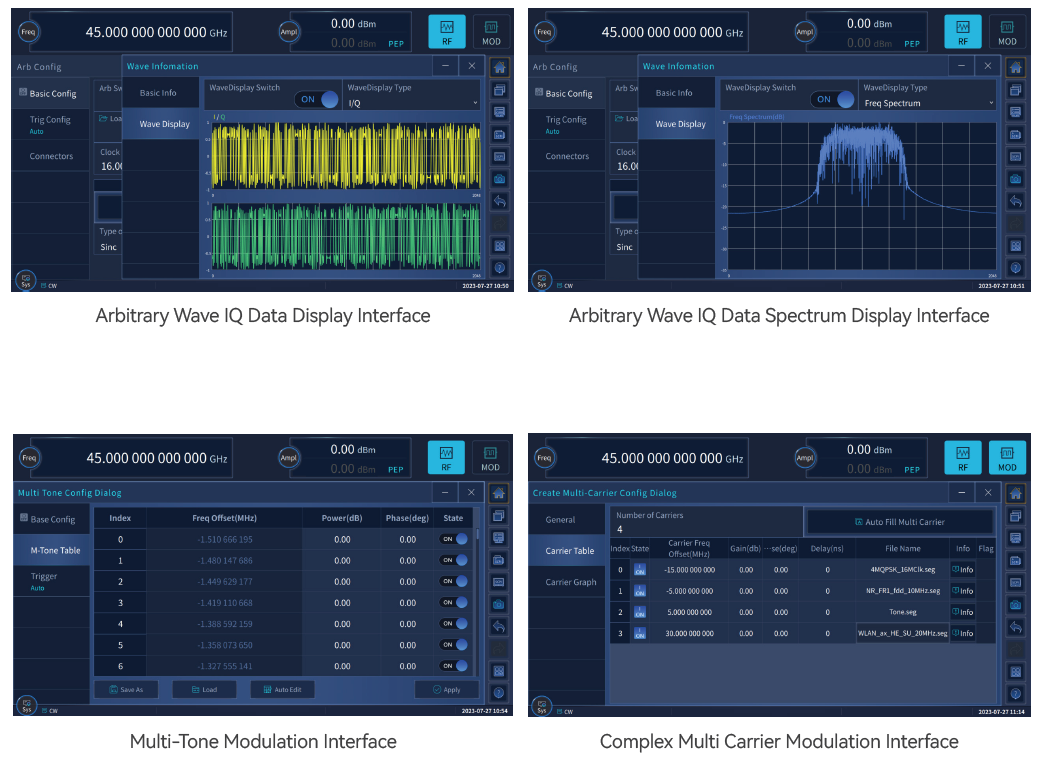Click the Freq icon in I/Q display screen
The height and width of the screenshot is (765, 1052).
(28, 32)
